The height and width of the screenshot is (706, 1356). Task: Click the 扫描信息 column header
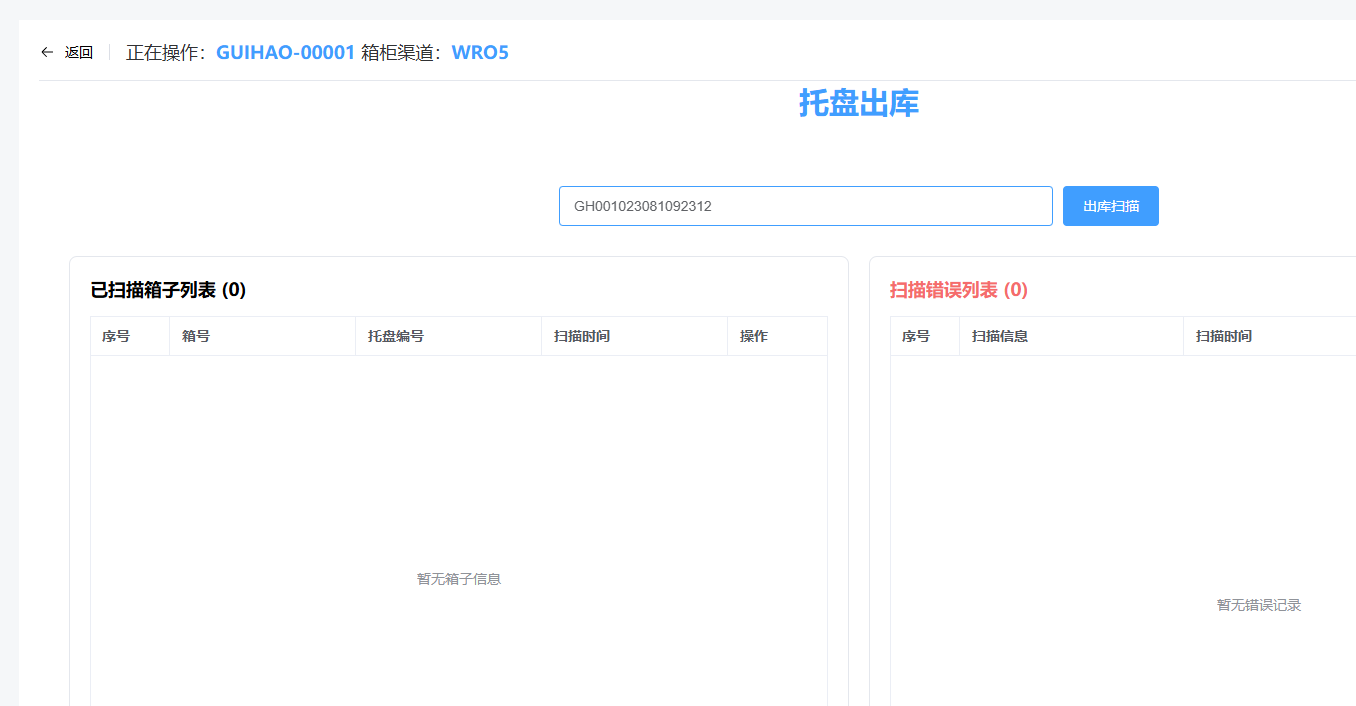pos(1000,336)
